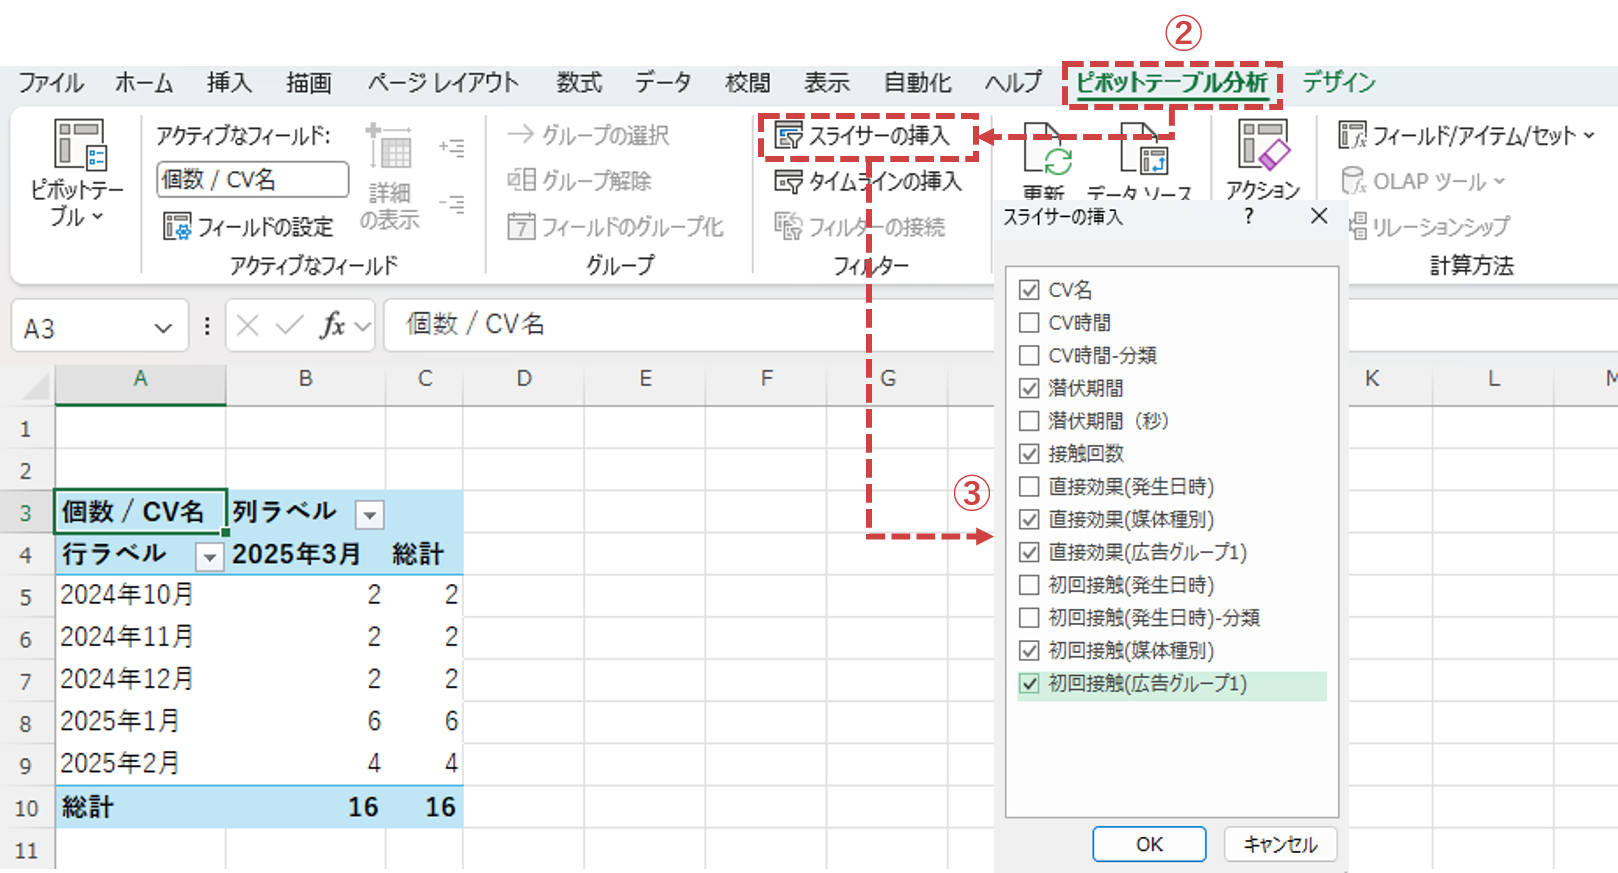Switch to the データ tab

(x=663, y=83)
